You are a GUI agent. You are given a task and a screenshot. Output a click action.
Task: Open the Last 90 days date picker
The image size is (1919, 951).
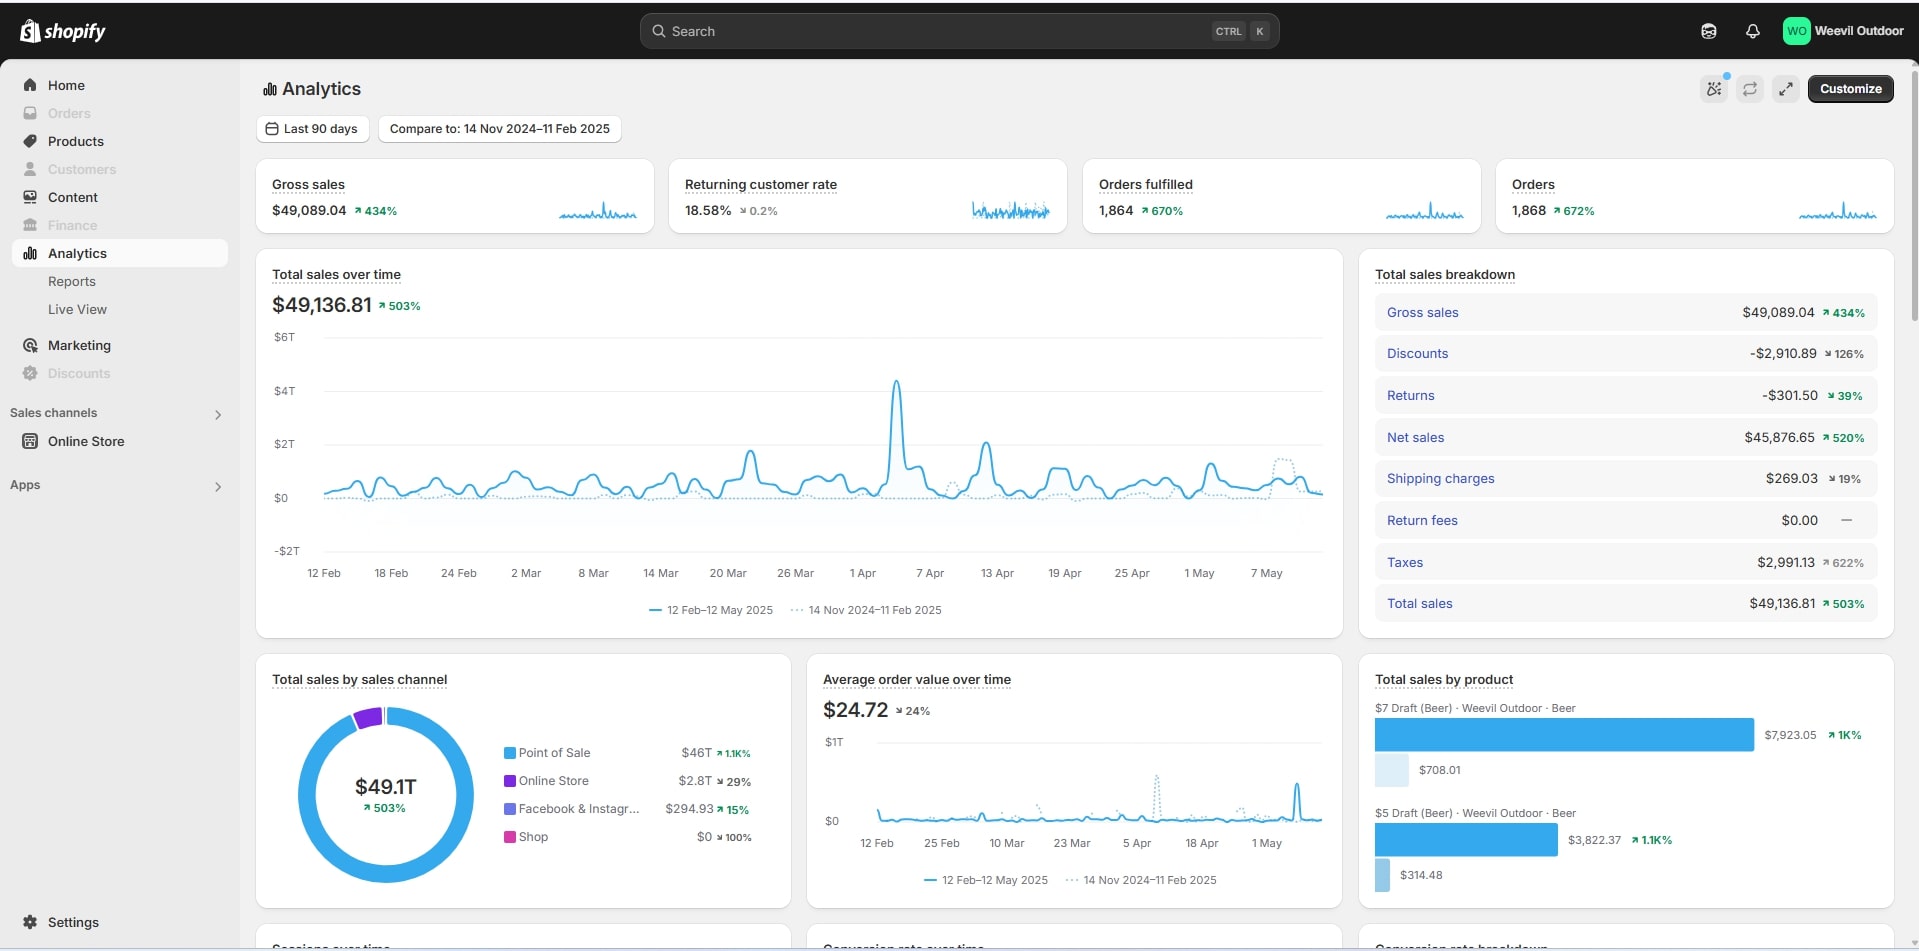[x=312, y=129]
